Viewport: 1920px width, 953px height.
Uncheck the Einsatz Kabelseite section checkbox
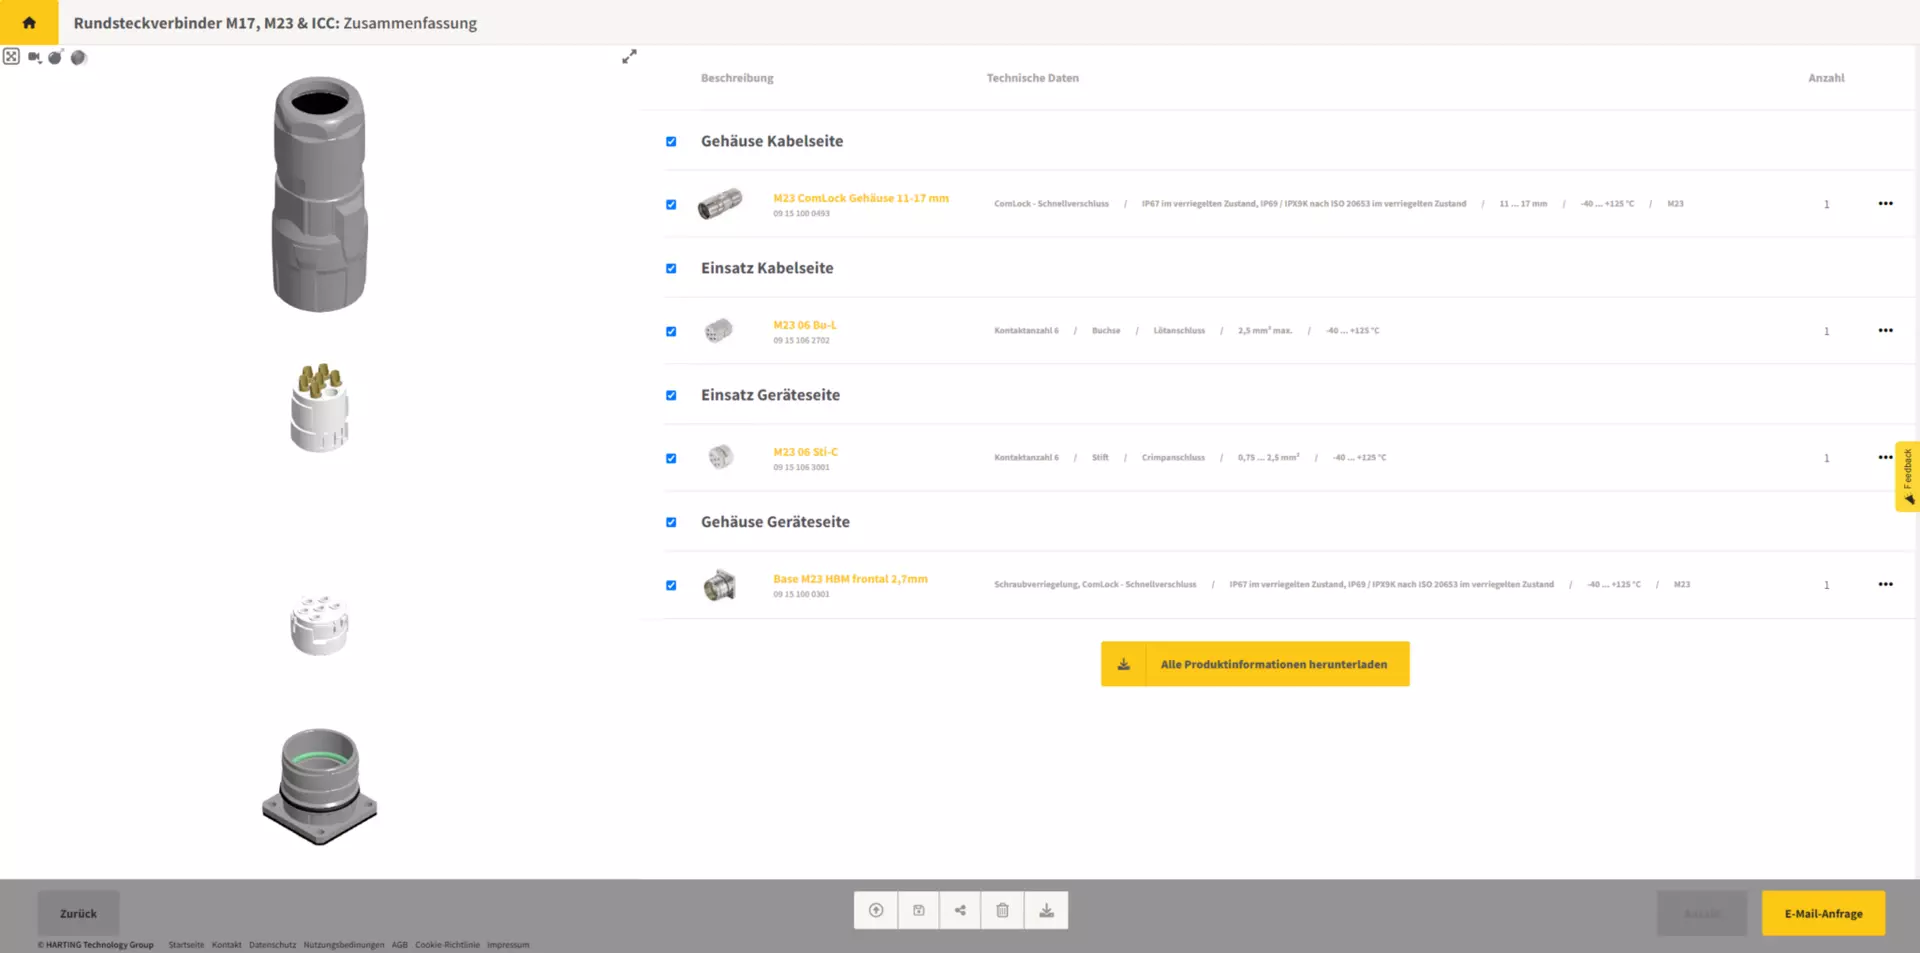(x=671, y=268)
